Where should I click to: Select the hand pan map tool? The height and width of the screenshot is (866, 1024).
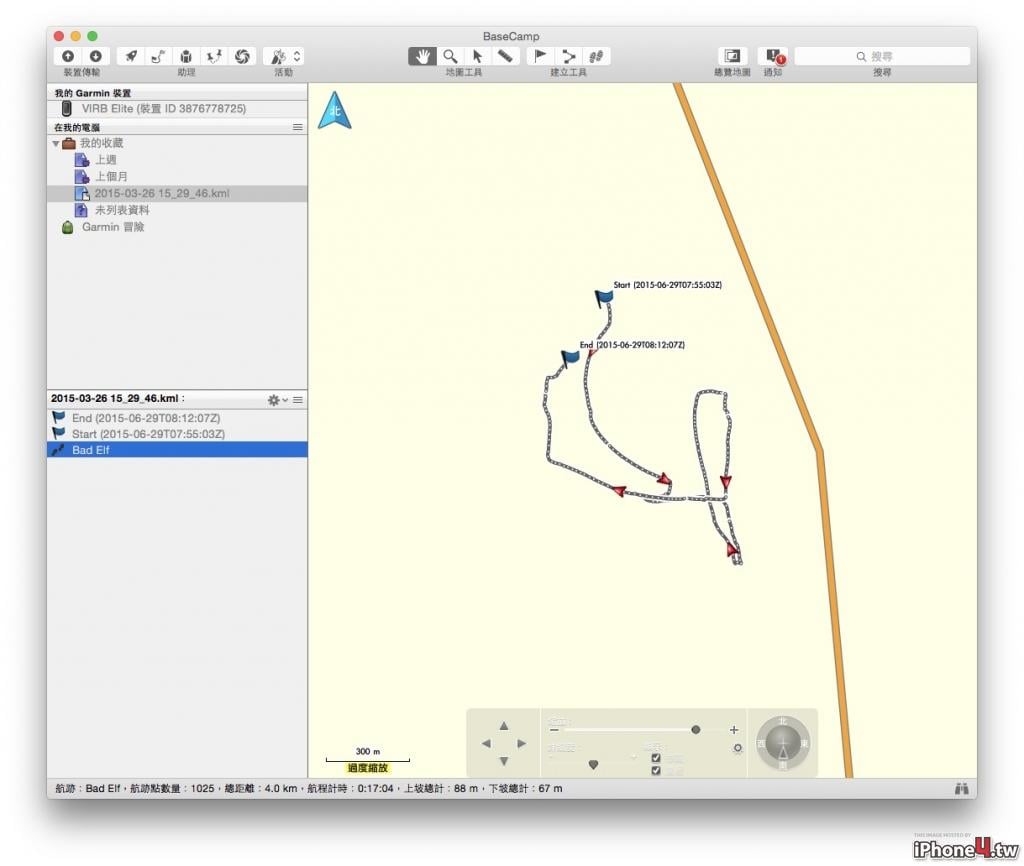point(422,56)
